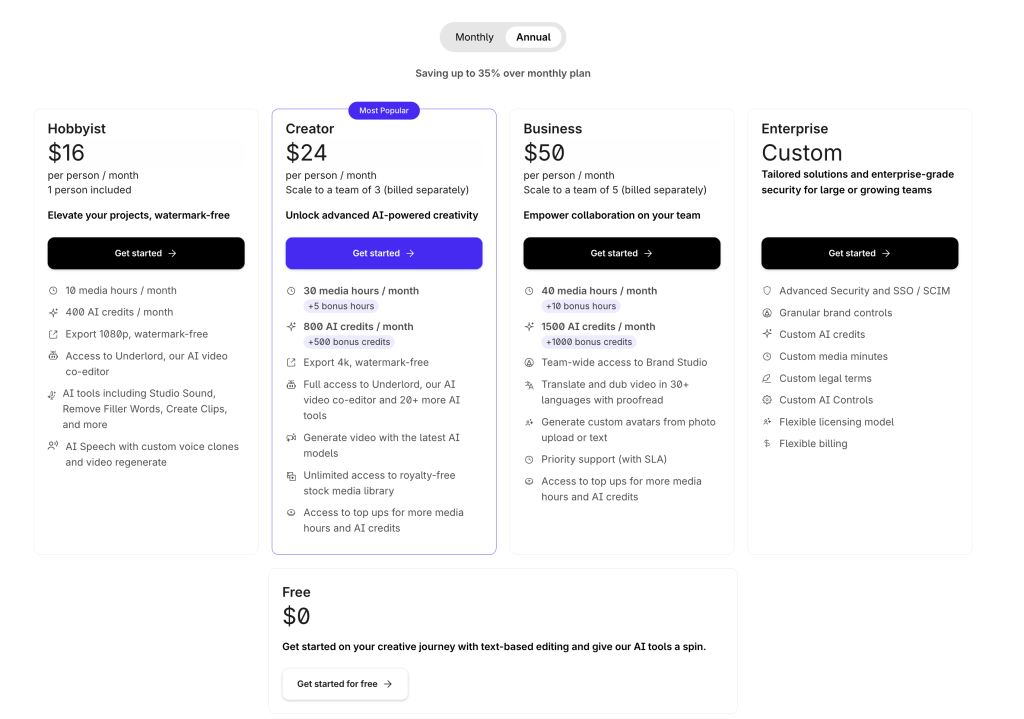Image resolution: width=1024 pixels, height=719 pixels.
Task: Click the Most Popular badge above Creator
Action: coord(383,110)
